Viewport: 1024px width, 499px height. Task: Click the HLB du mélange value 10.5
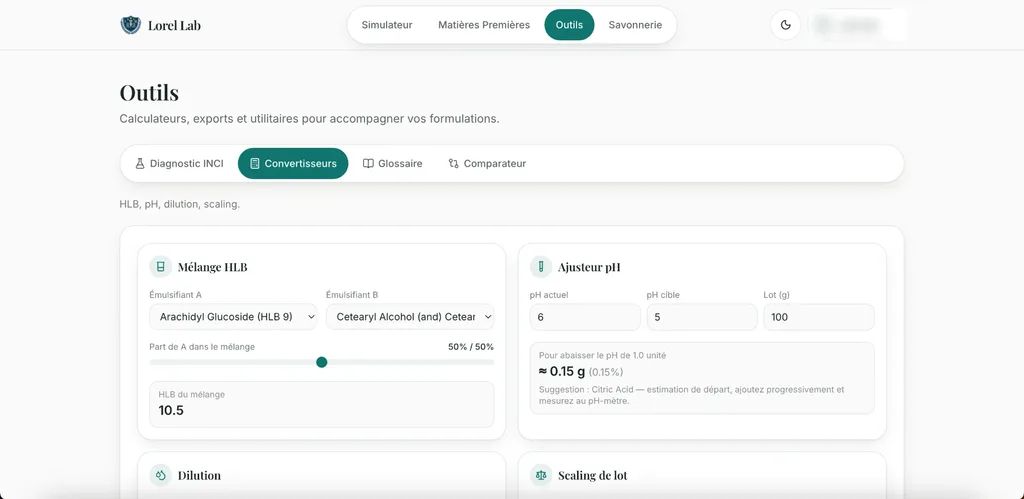click(x=171, y=410)
